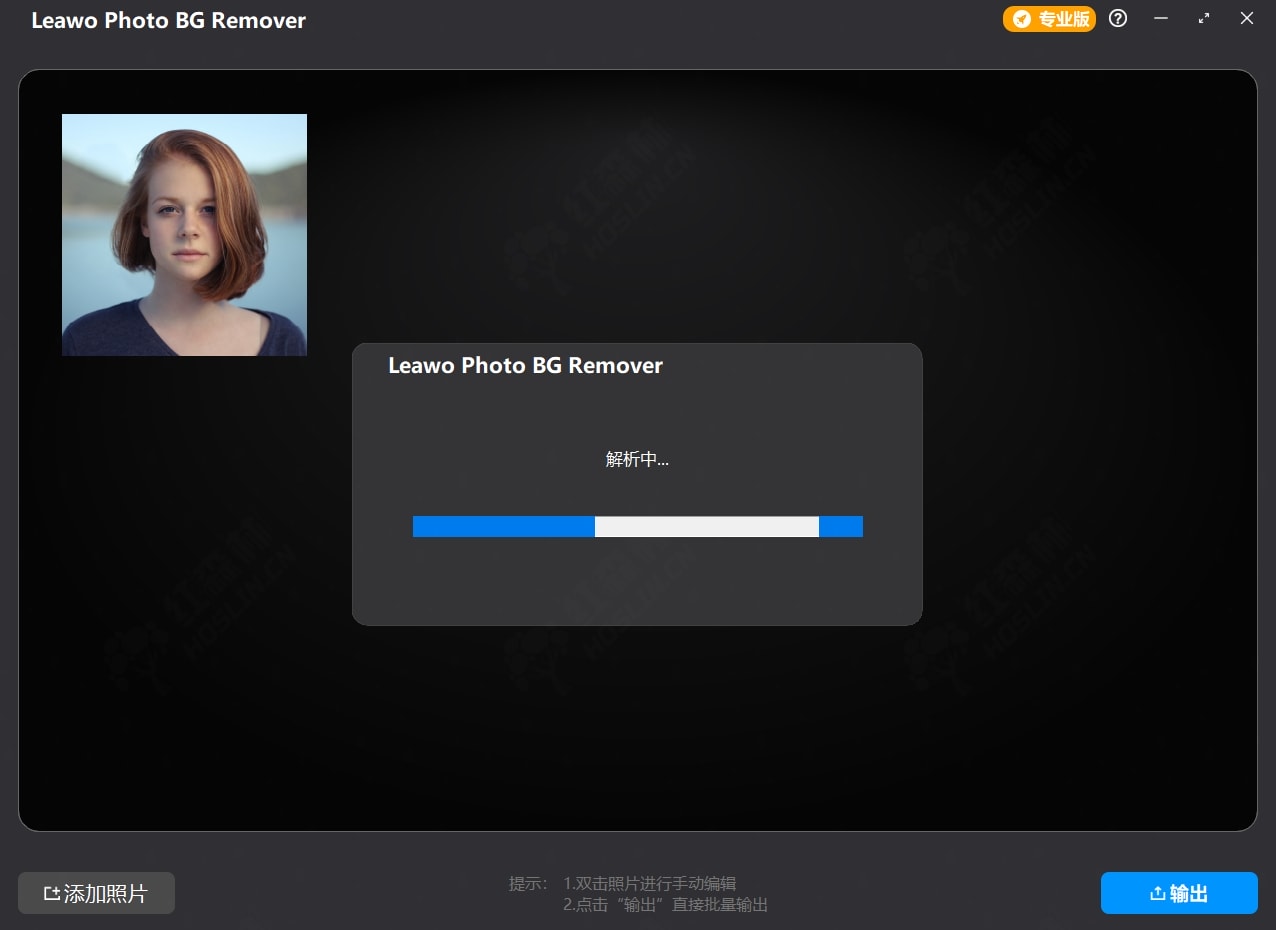Select the woman portrait photo thumbnail
This screenshot has width=1276, height=930.
[184, 235]
